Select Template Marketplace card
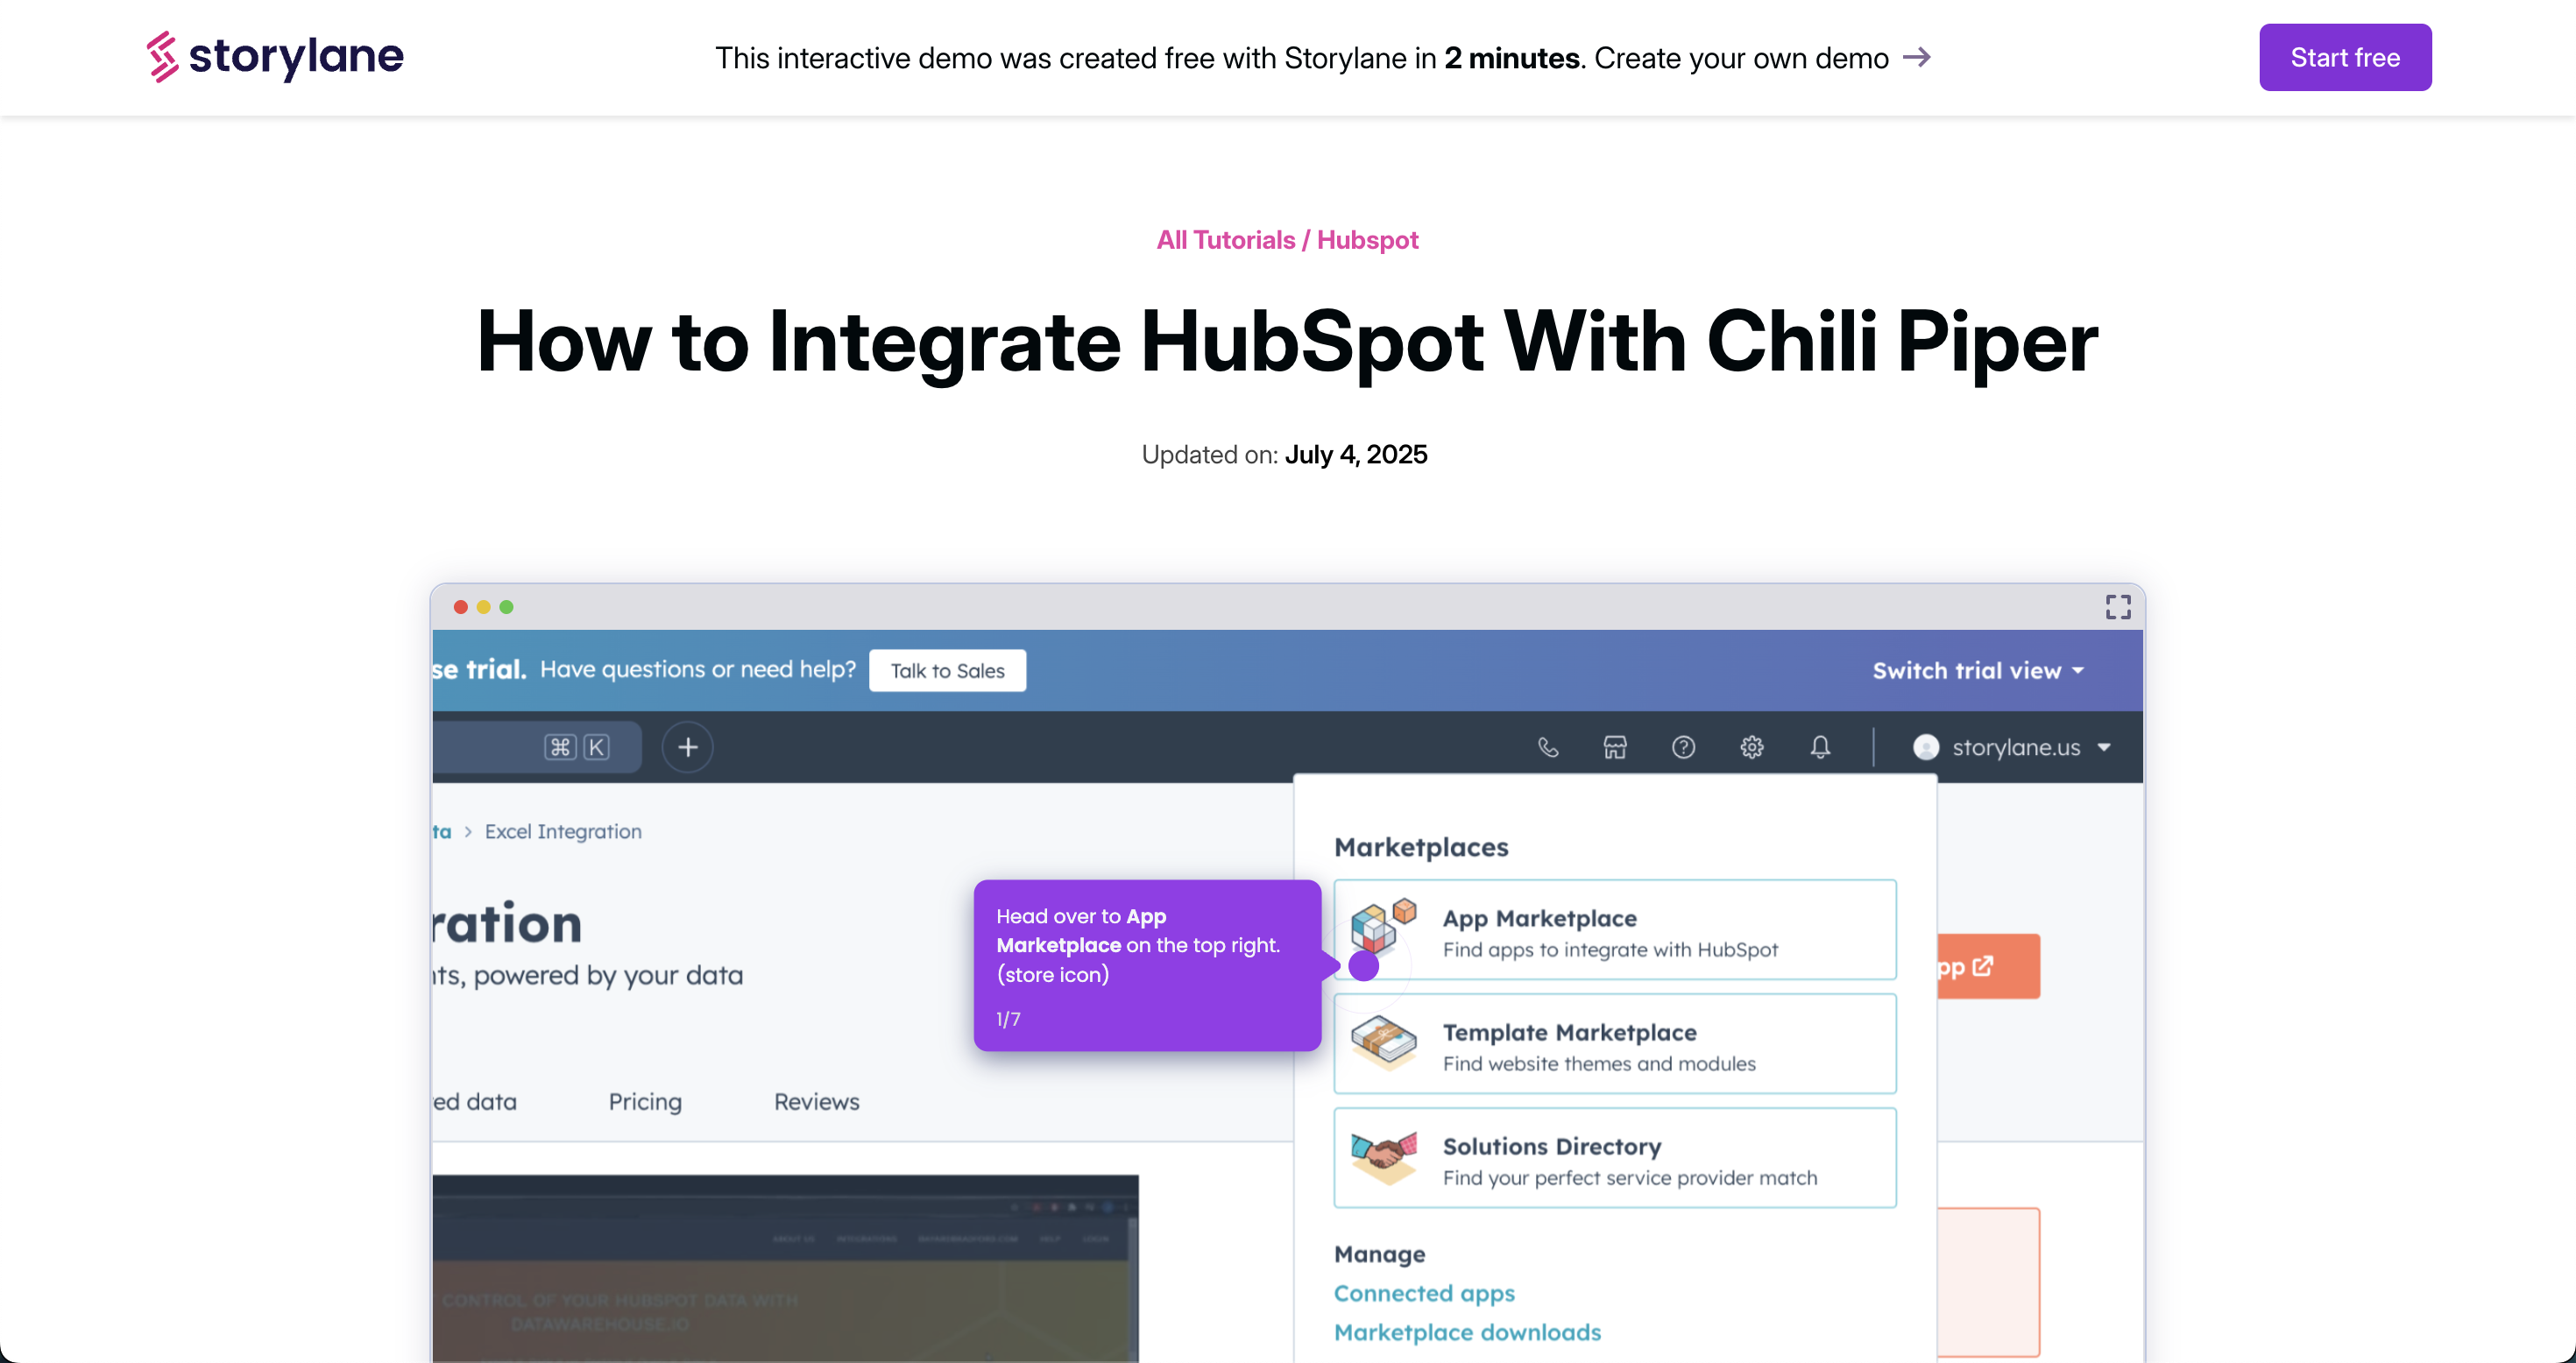Image resolution: width=2576 pixels, height=1363 pixels. click(x=1614, y=1044)
